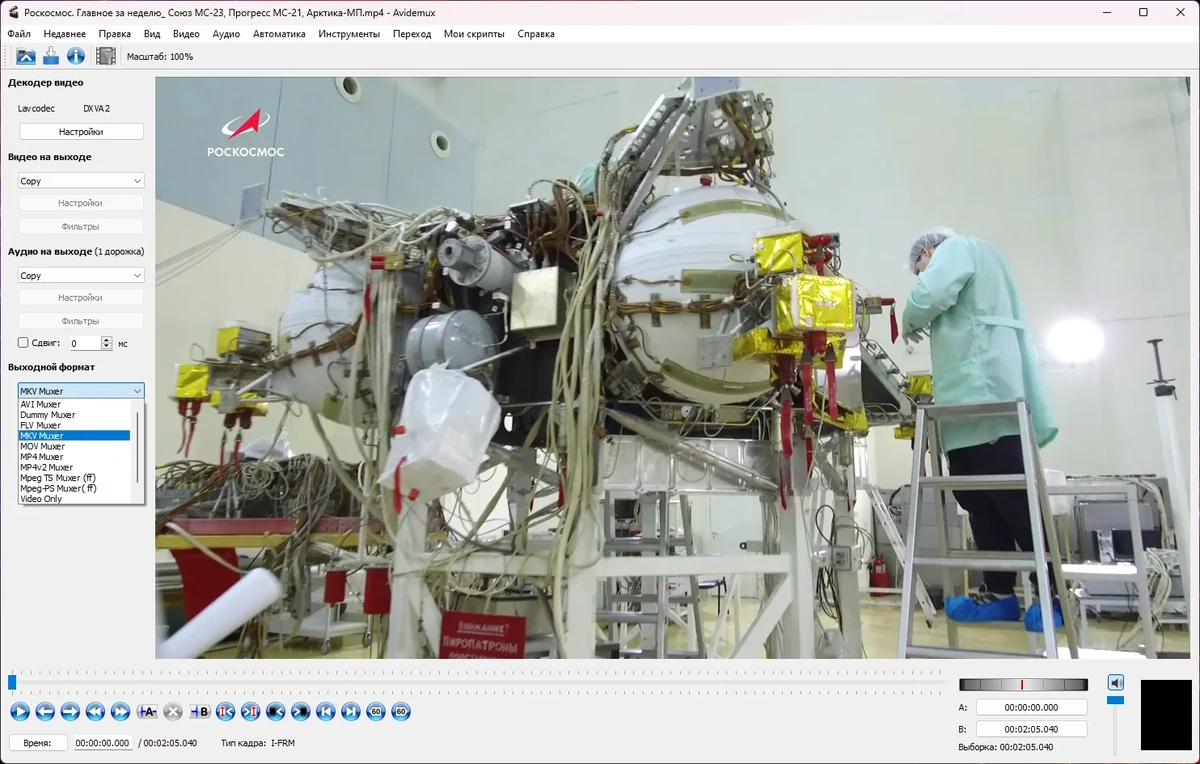The height and width of the screenshot is (764, 1200).
Task: Click the decoder Настройки button
Action: pyautogui.click(x=81, y=132)
